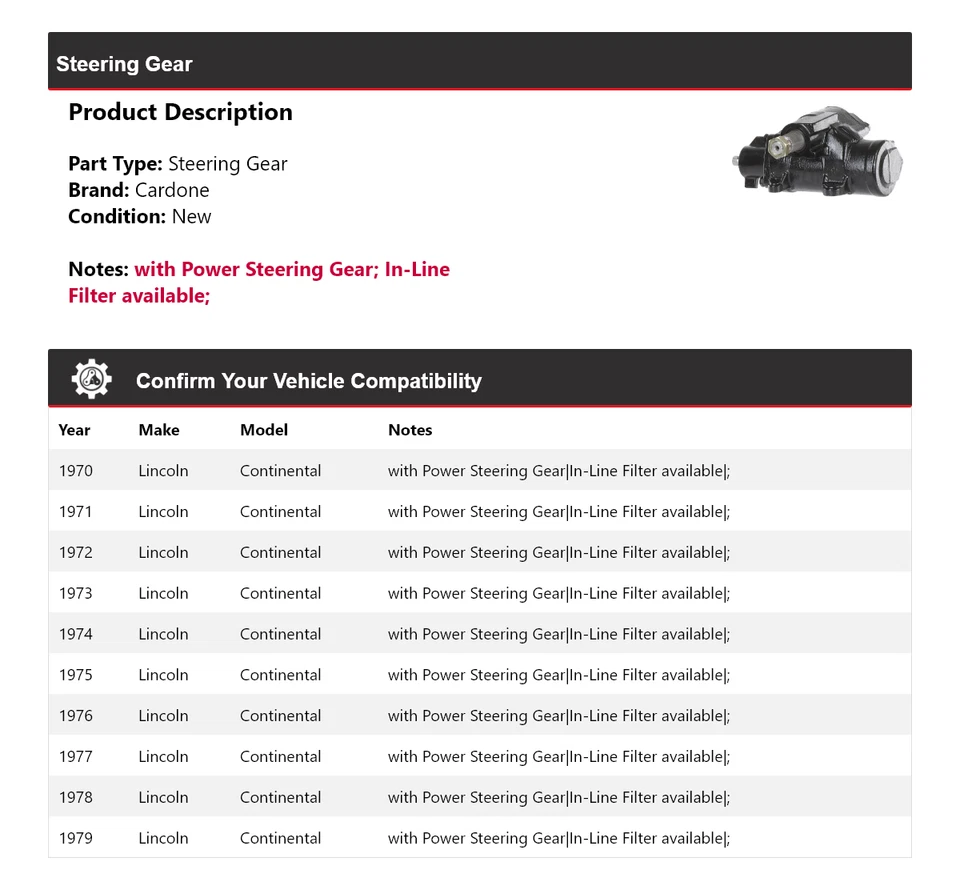Select the 1979 year cell
Viewport: 960px width, 890px height.
coord(75,839)
